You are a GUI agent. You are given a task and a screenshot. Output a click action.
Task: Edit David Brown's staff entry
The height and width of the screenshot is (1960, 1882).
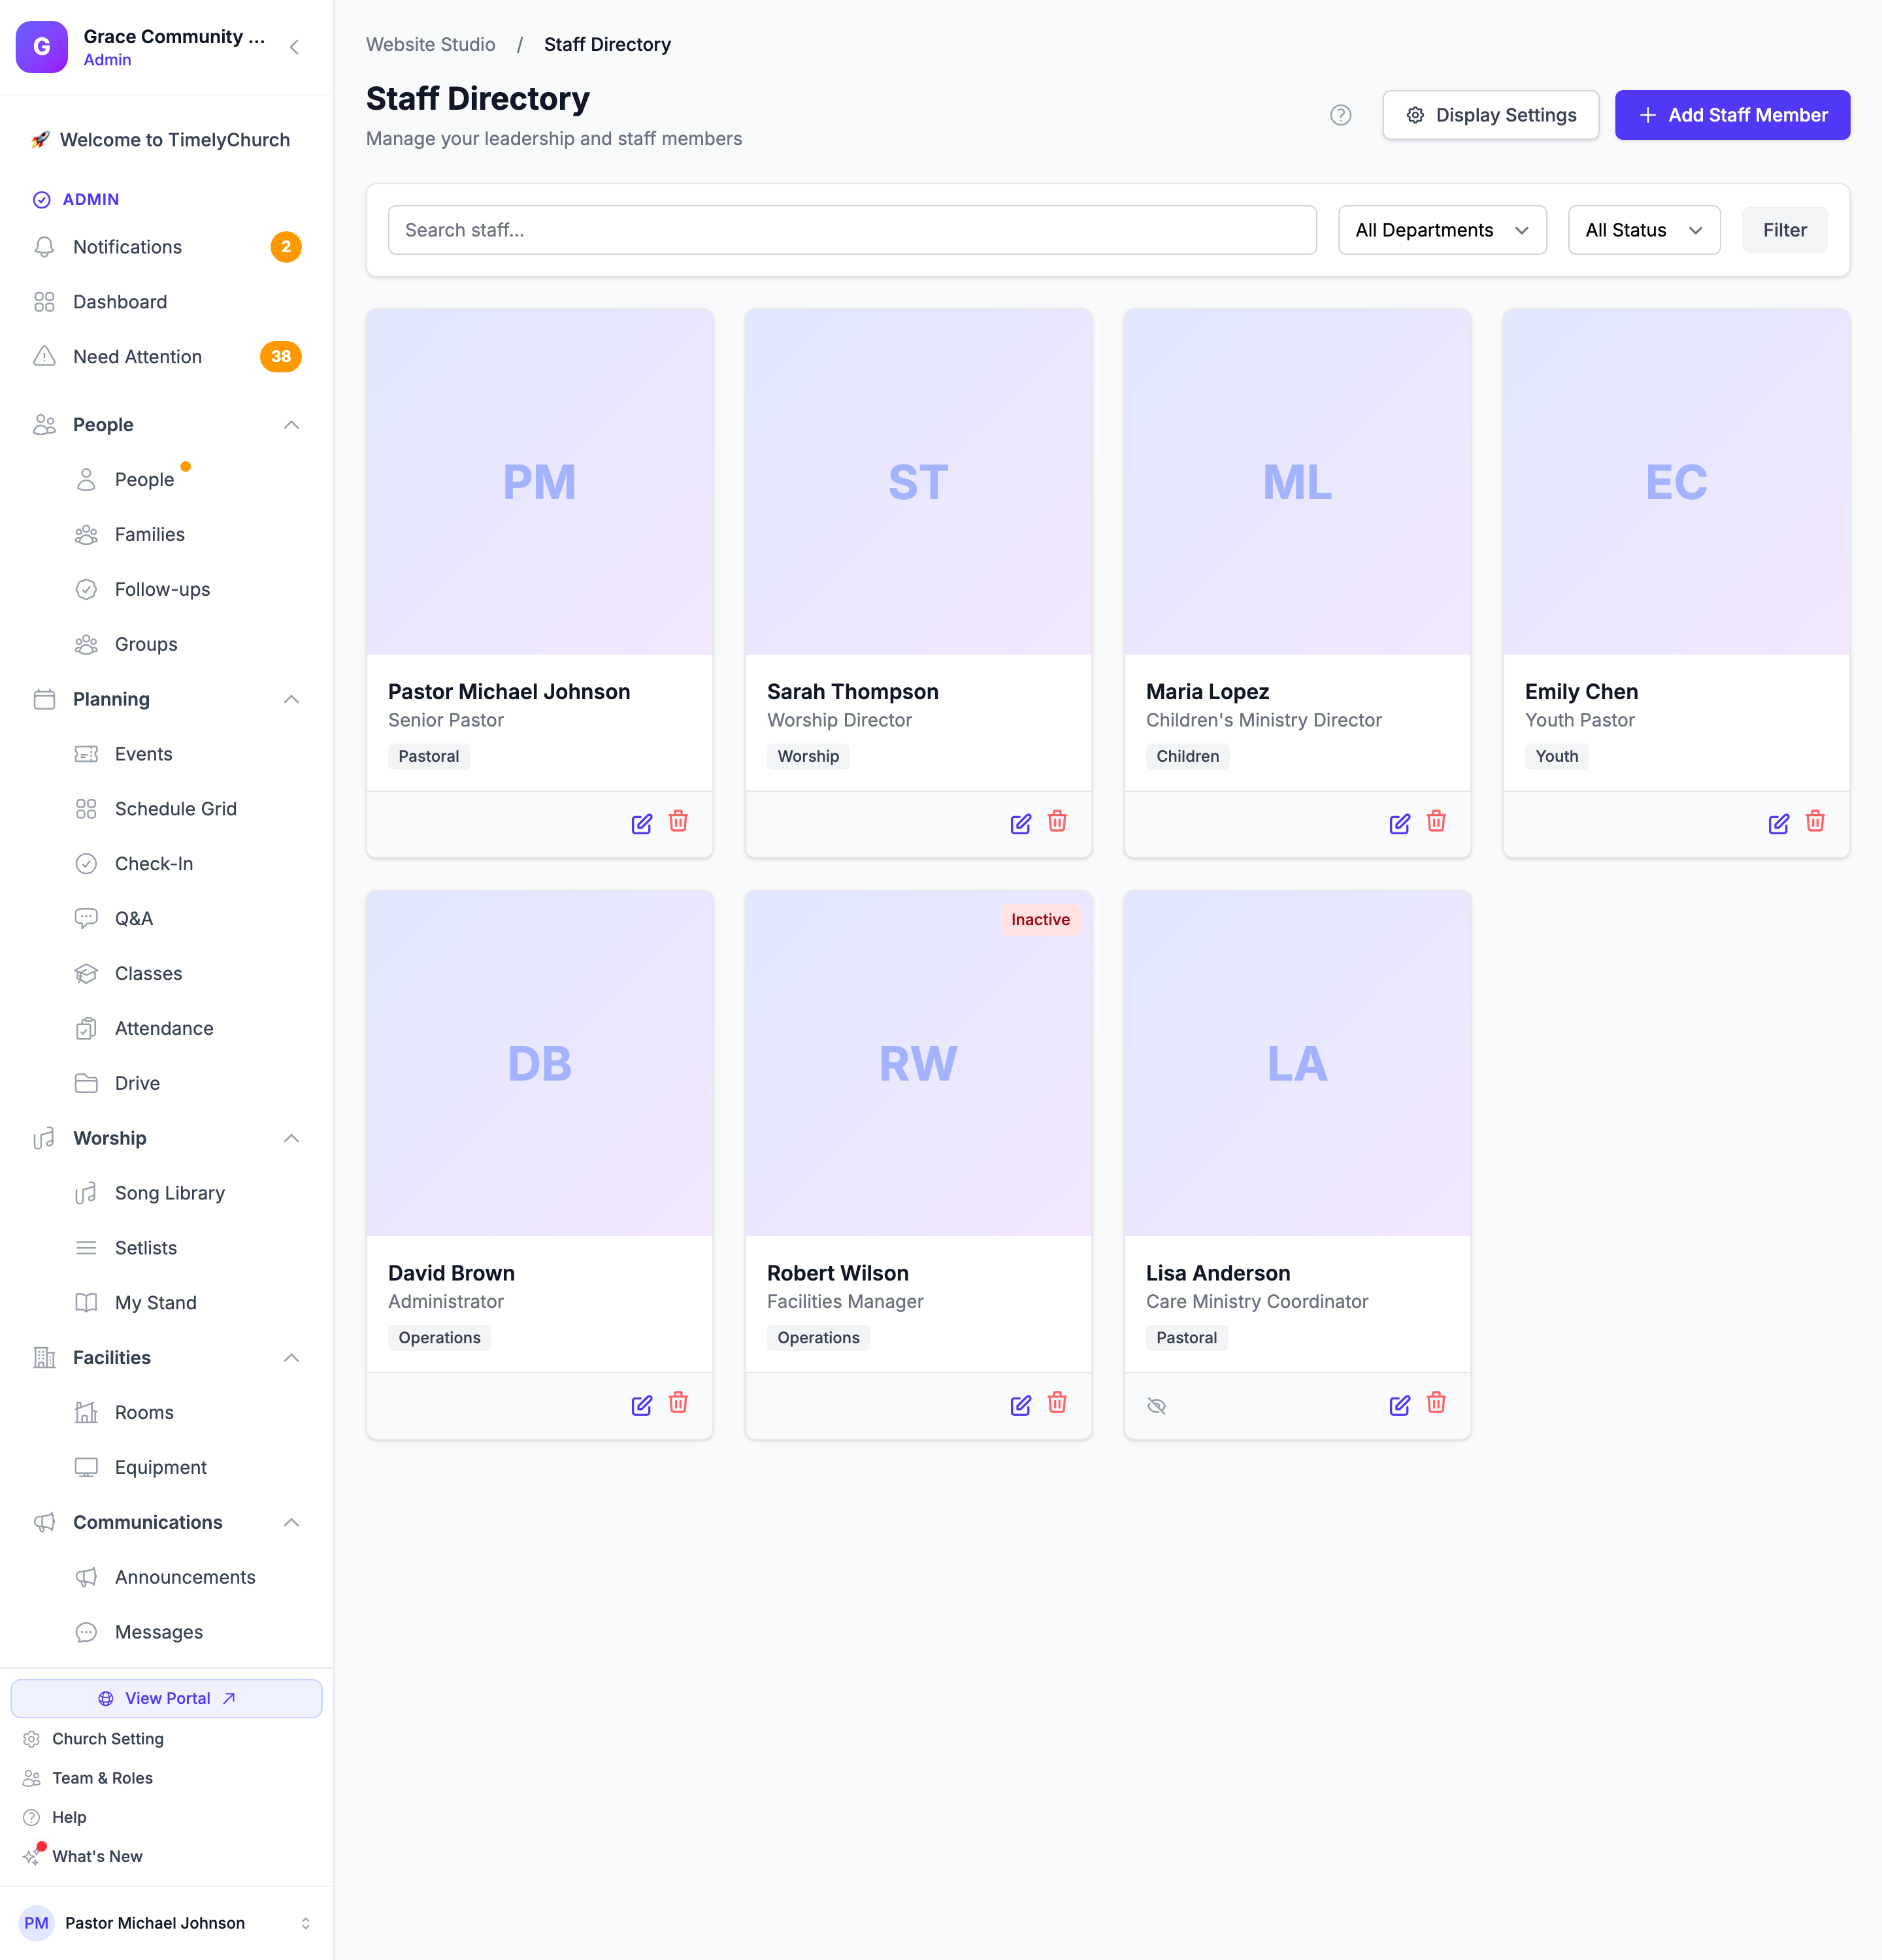(x=641, y=1405)
